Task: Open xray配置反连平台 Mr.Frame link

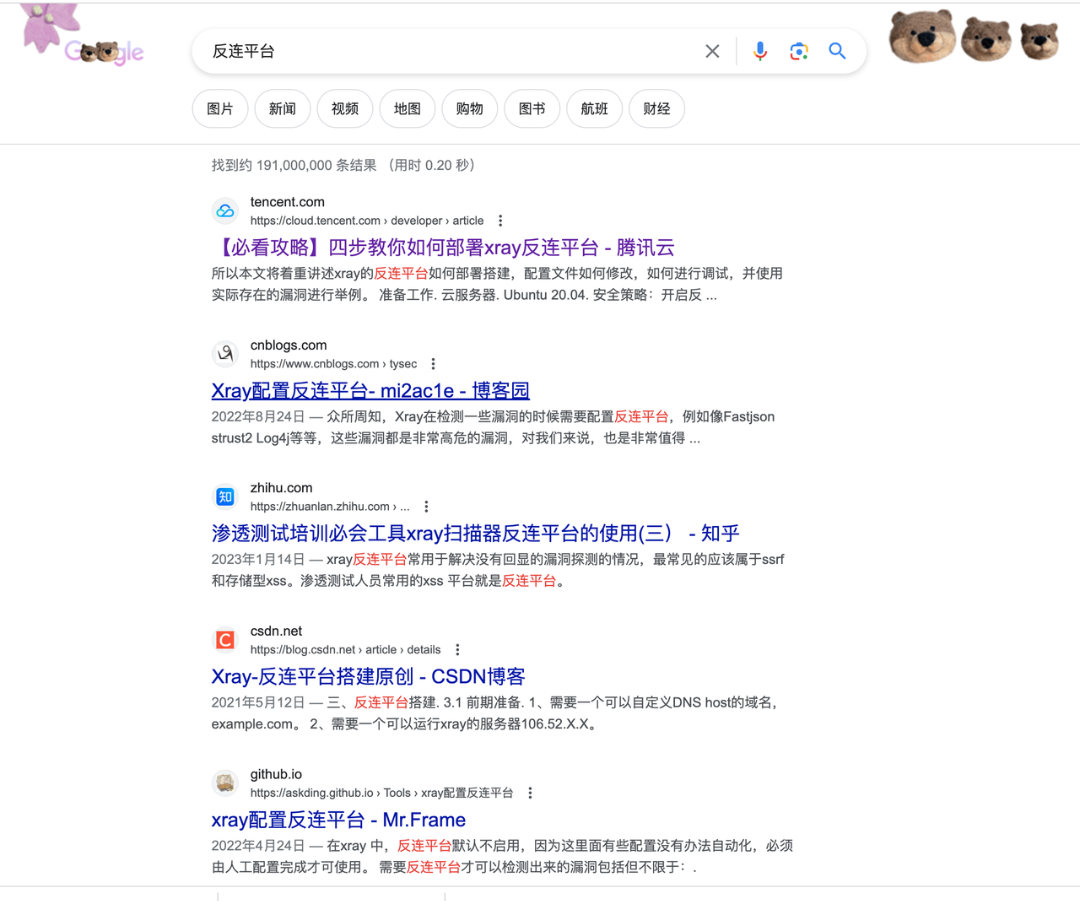Action: point(338,820)
